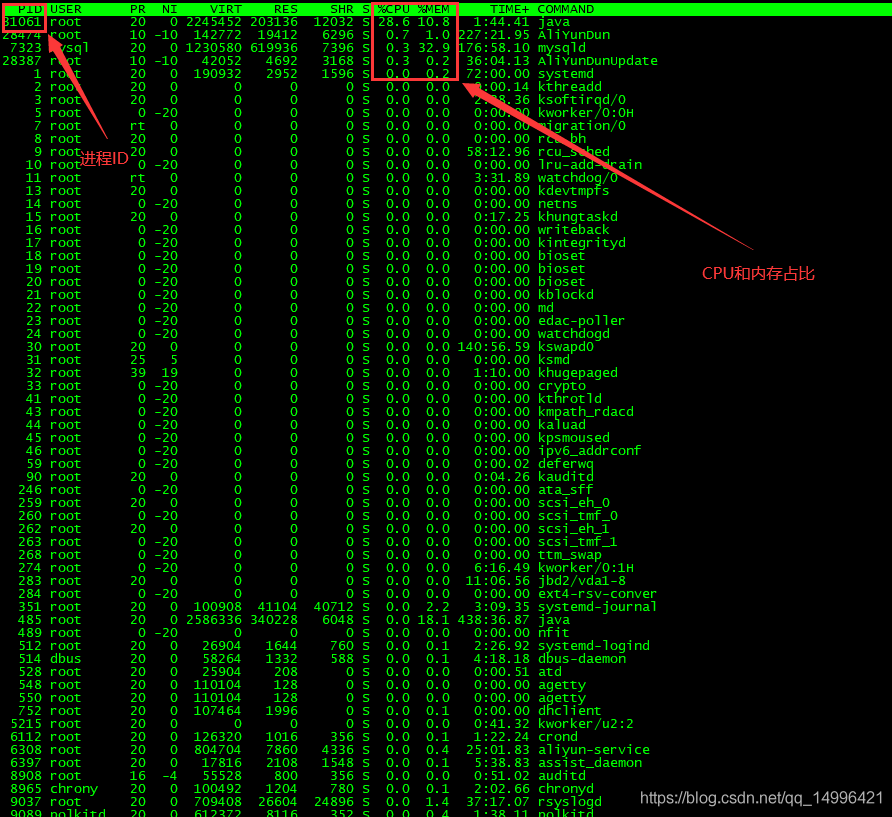This screenshot has width=892, height=817.
Task: Click the kworker/u2:2 command name
Action: [586, 724]
